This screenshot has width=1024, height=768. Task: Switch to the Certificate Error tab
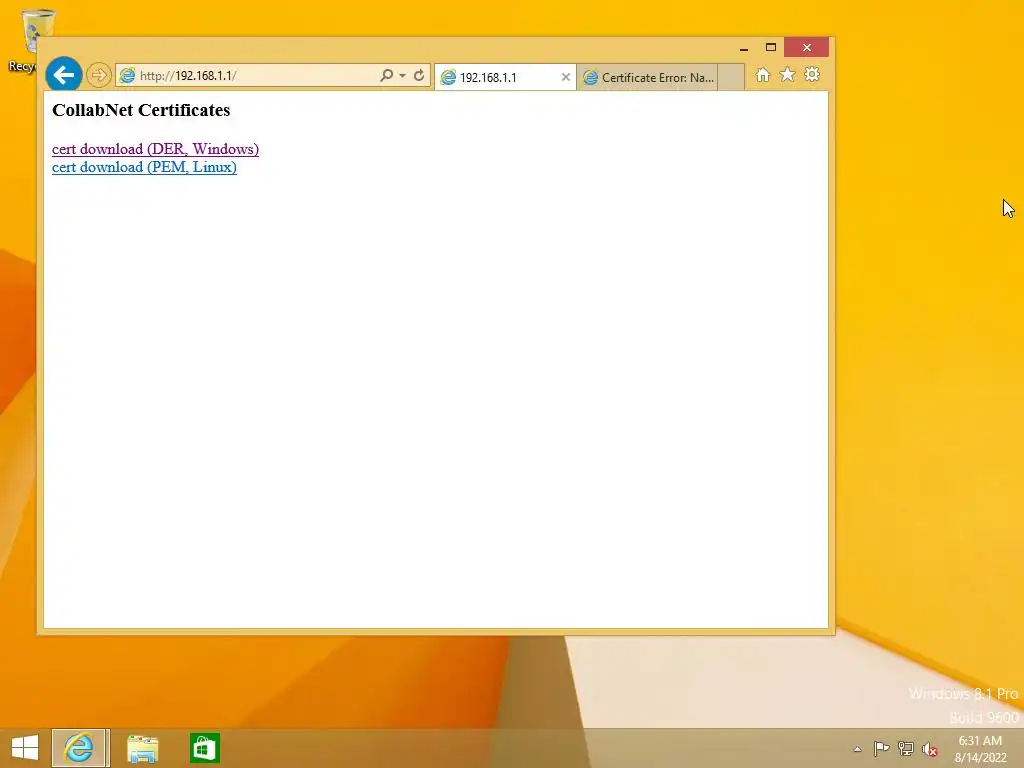pos(647,77)
